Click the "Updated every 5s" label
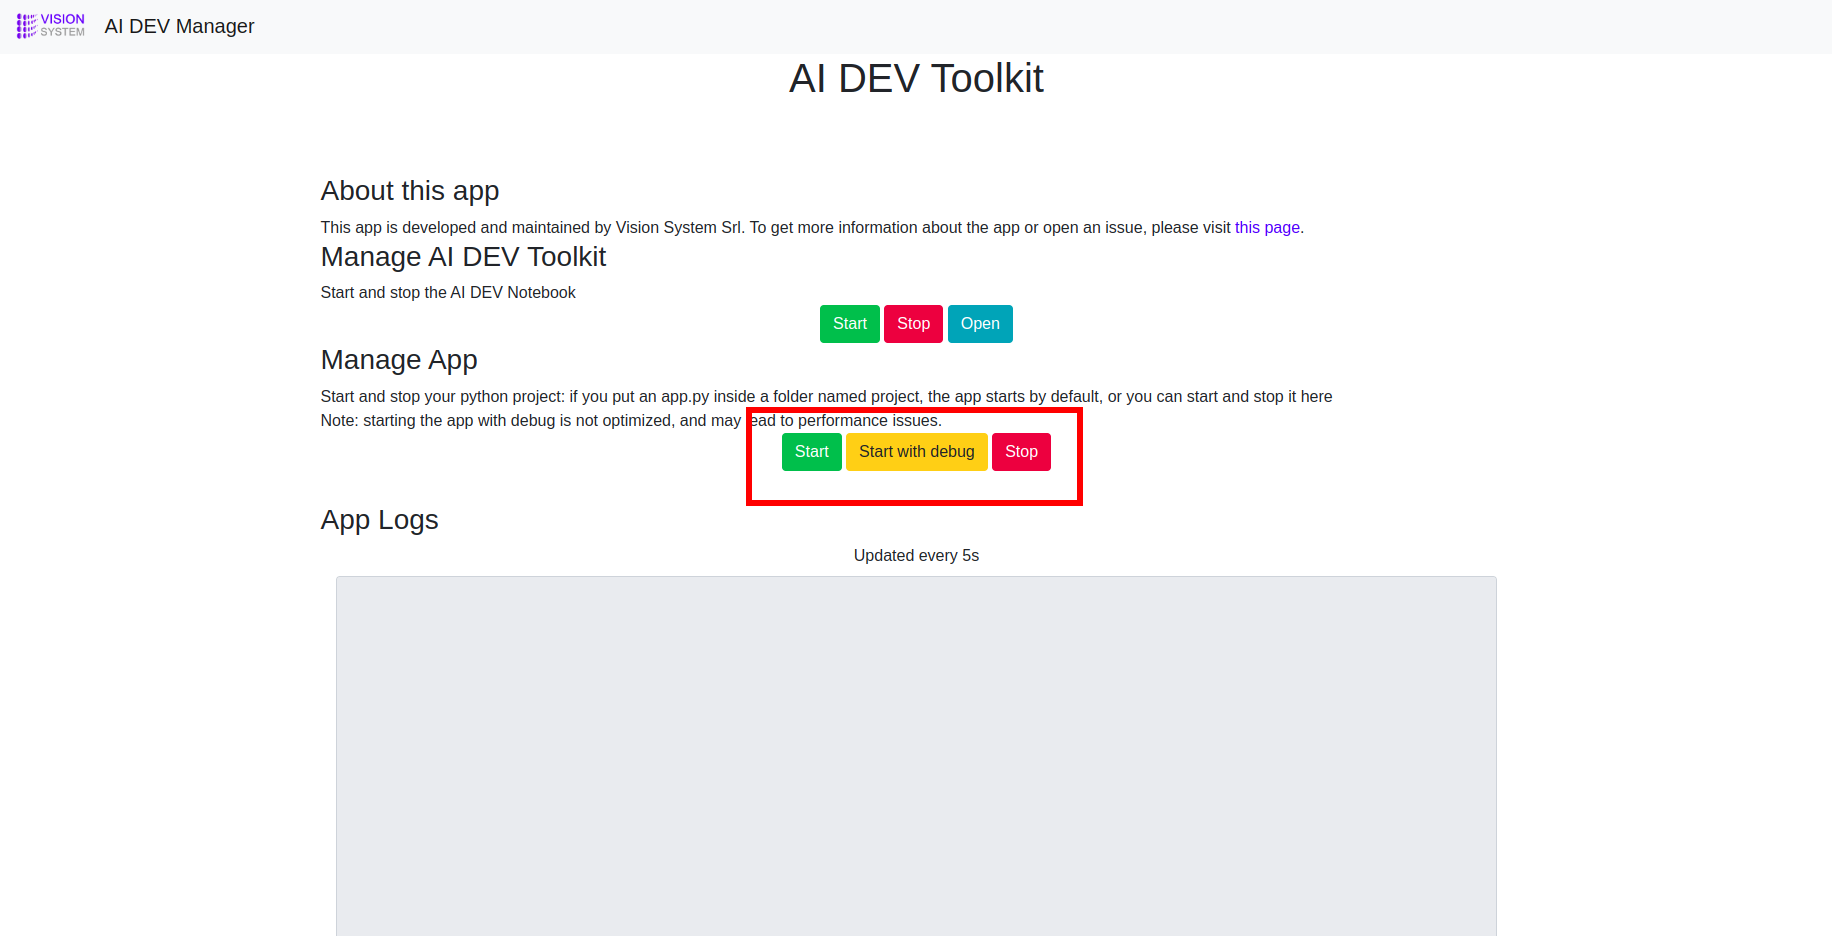The height and width of the screenshot is (936, 1832). point(916,556)
